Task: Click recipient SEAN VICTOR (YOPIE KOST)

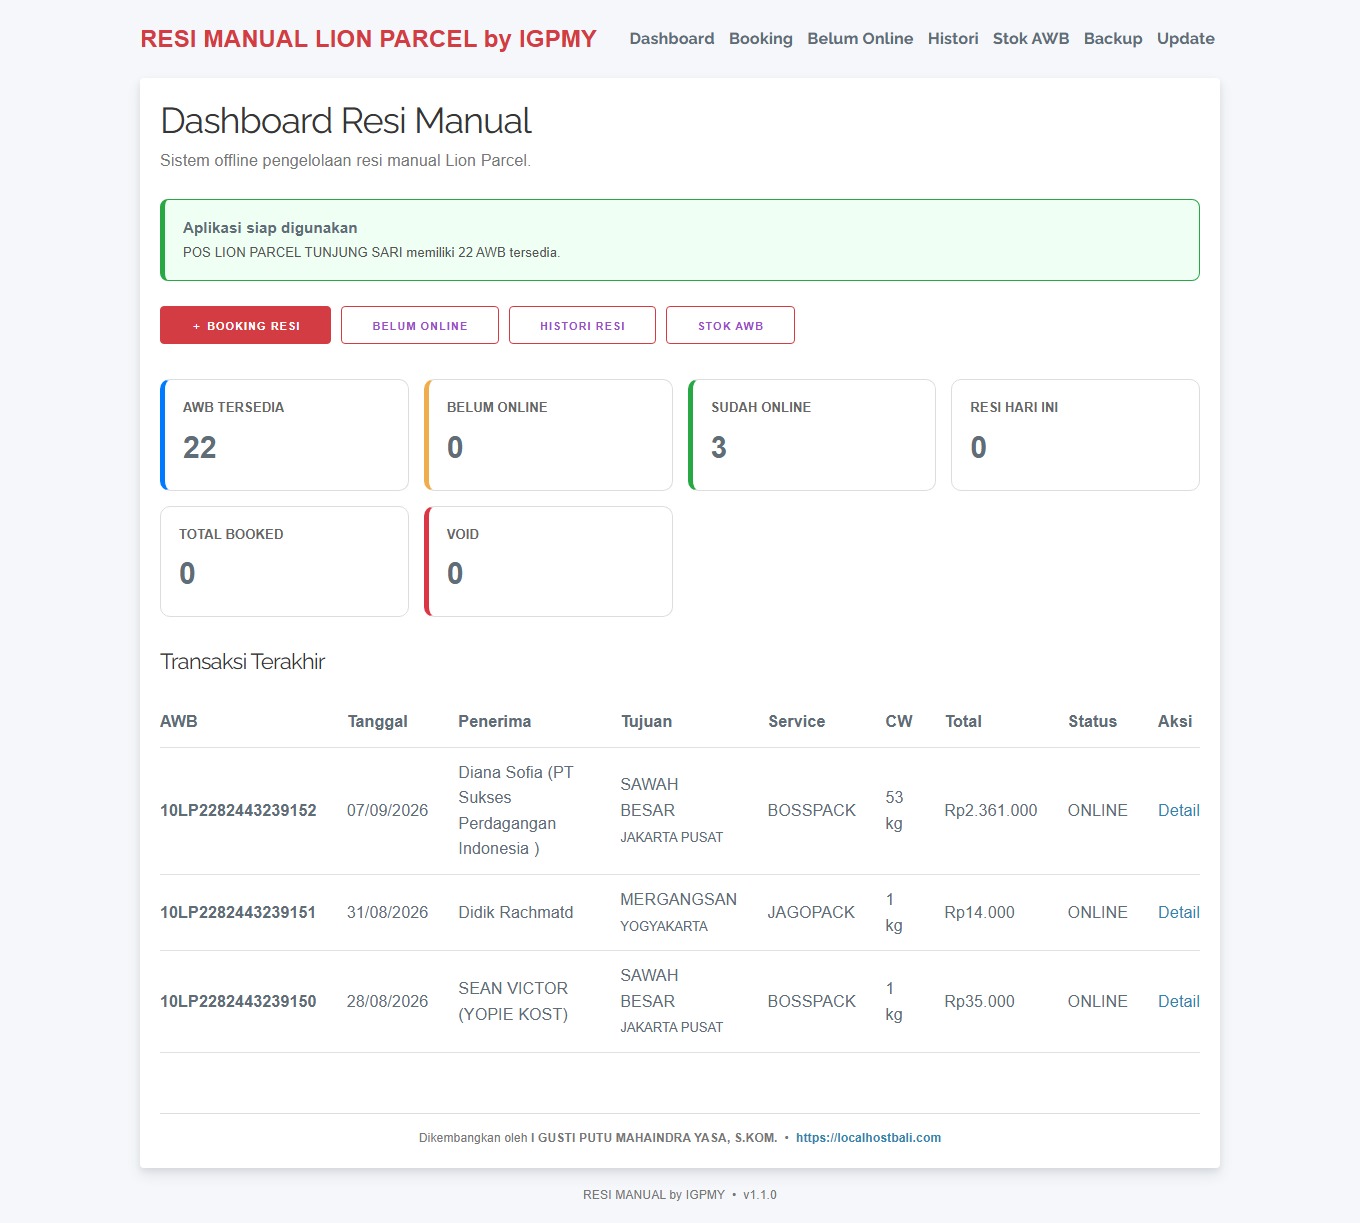Action: pyautogui.click(x=513, y=1001)
